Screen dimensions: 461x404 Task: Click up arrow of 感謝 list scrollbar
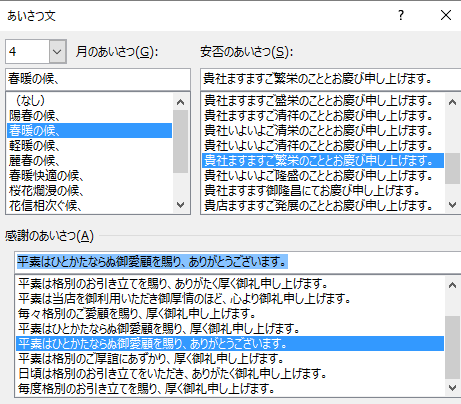coord(452,285)
